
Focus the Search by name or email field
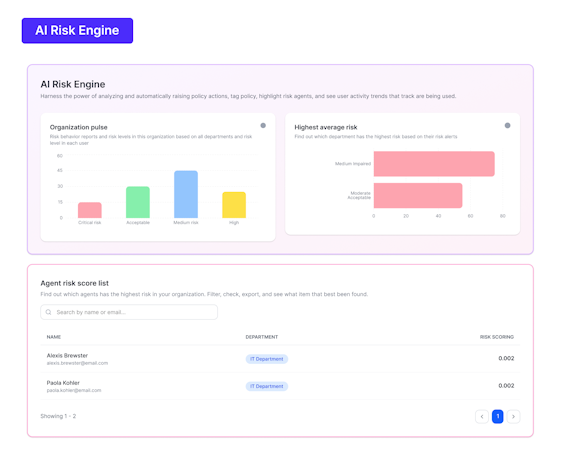point(129,312)
